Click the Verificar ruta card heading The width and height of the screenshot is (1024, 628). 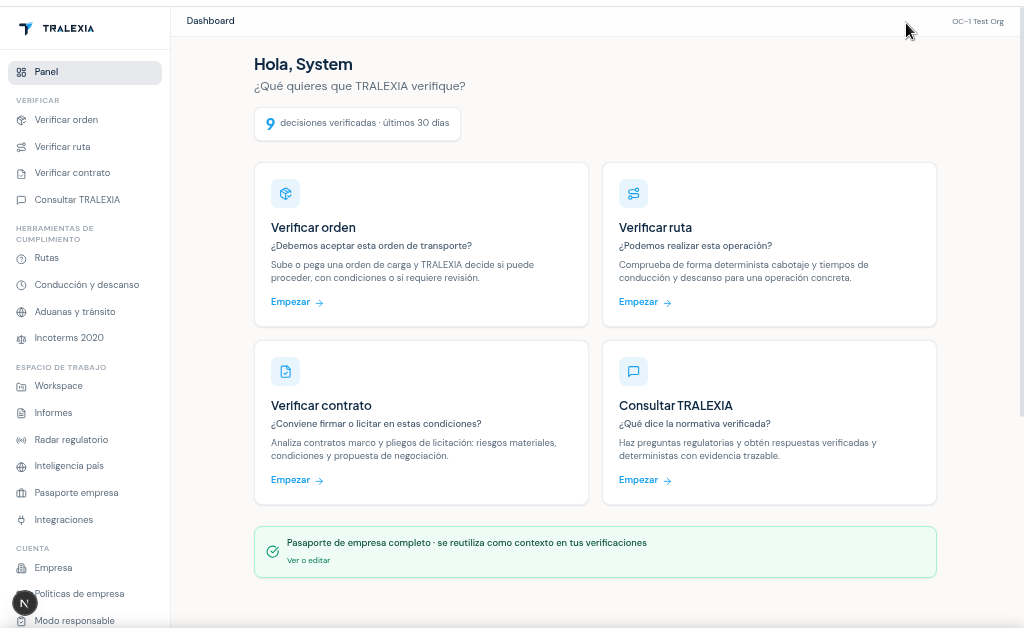[x=656, y=228]
